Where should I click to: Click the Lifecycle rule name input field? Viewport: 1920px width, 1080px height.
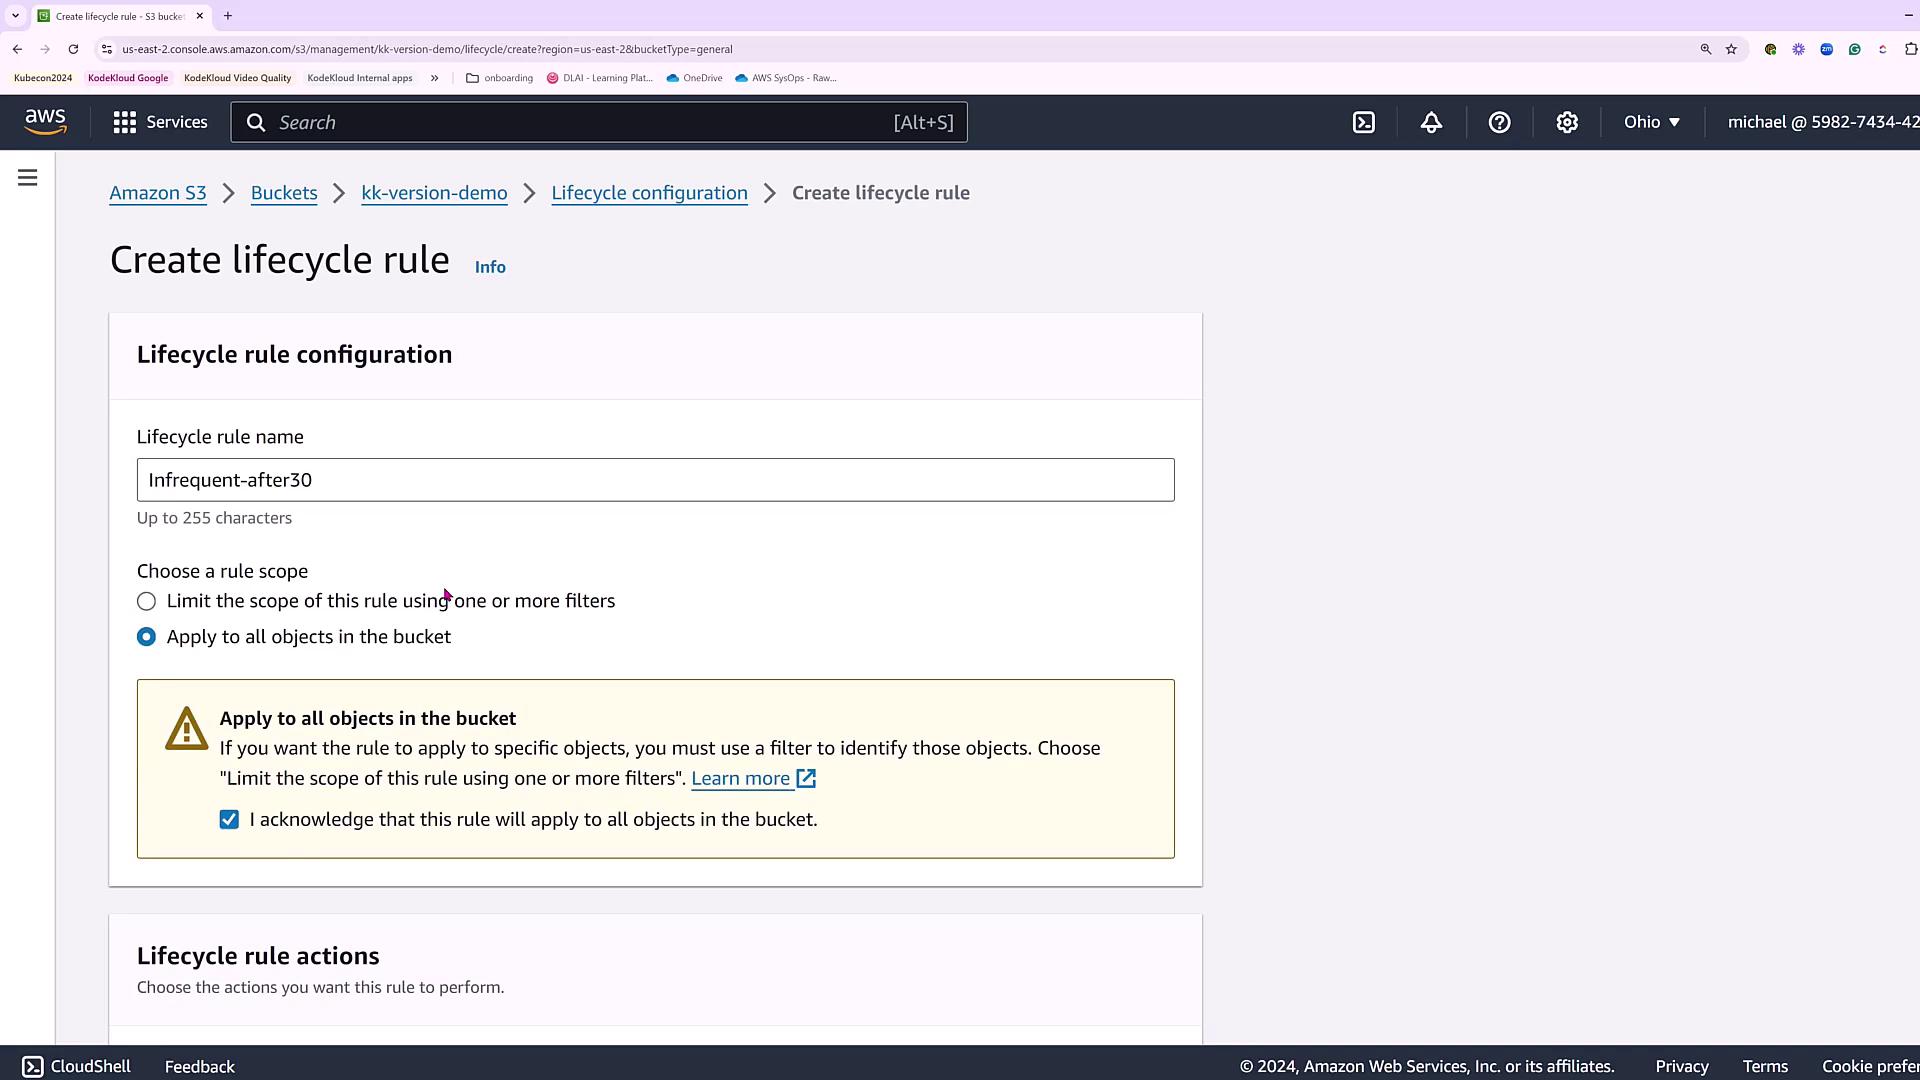[x=655, y=480]
